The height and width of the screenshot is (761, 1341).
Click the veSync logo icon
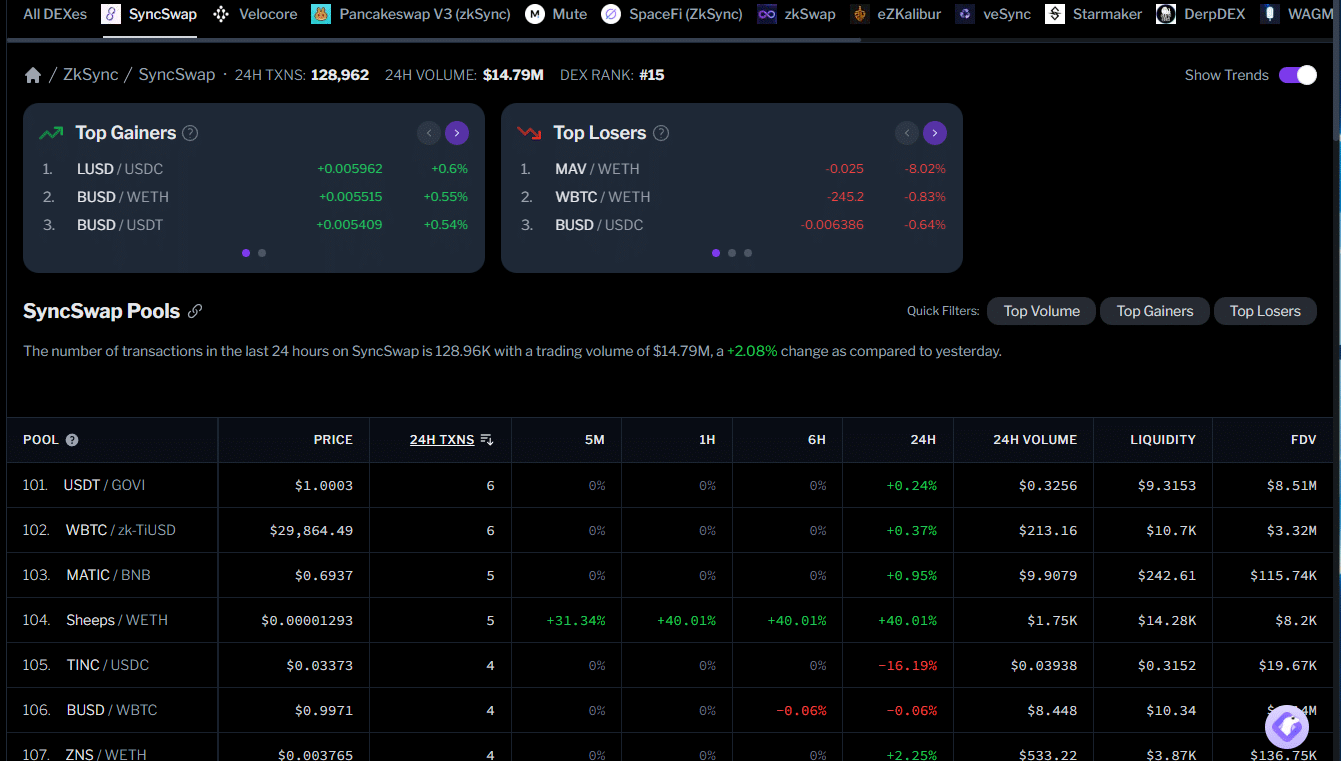pyautogui.click(x=965, y=14)
